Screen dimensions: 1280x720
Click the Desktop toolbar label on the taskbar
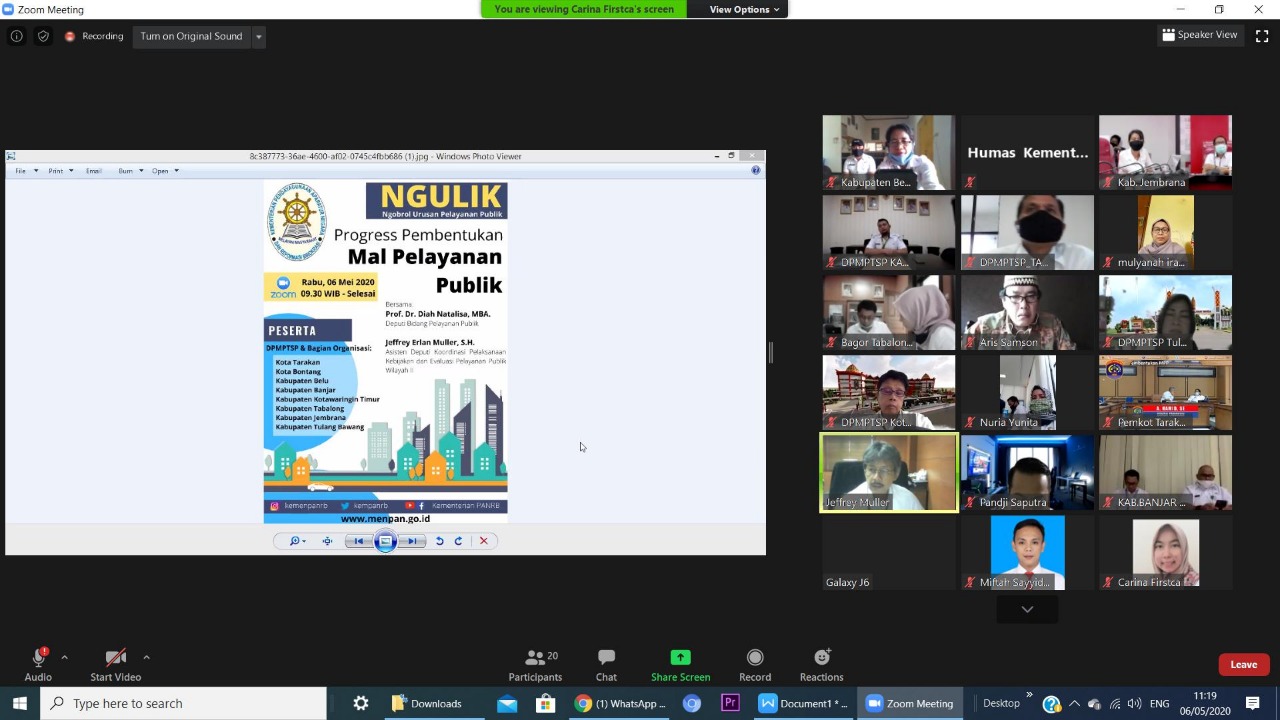1001,703
